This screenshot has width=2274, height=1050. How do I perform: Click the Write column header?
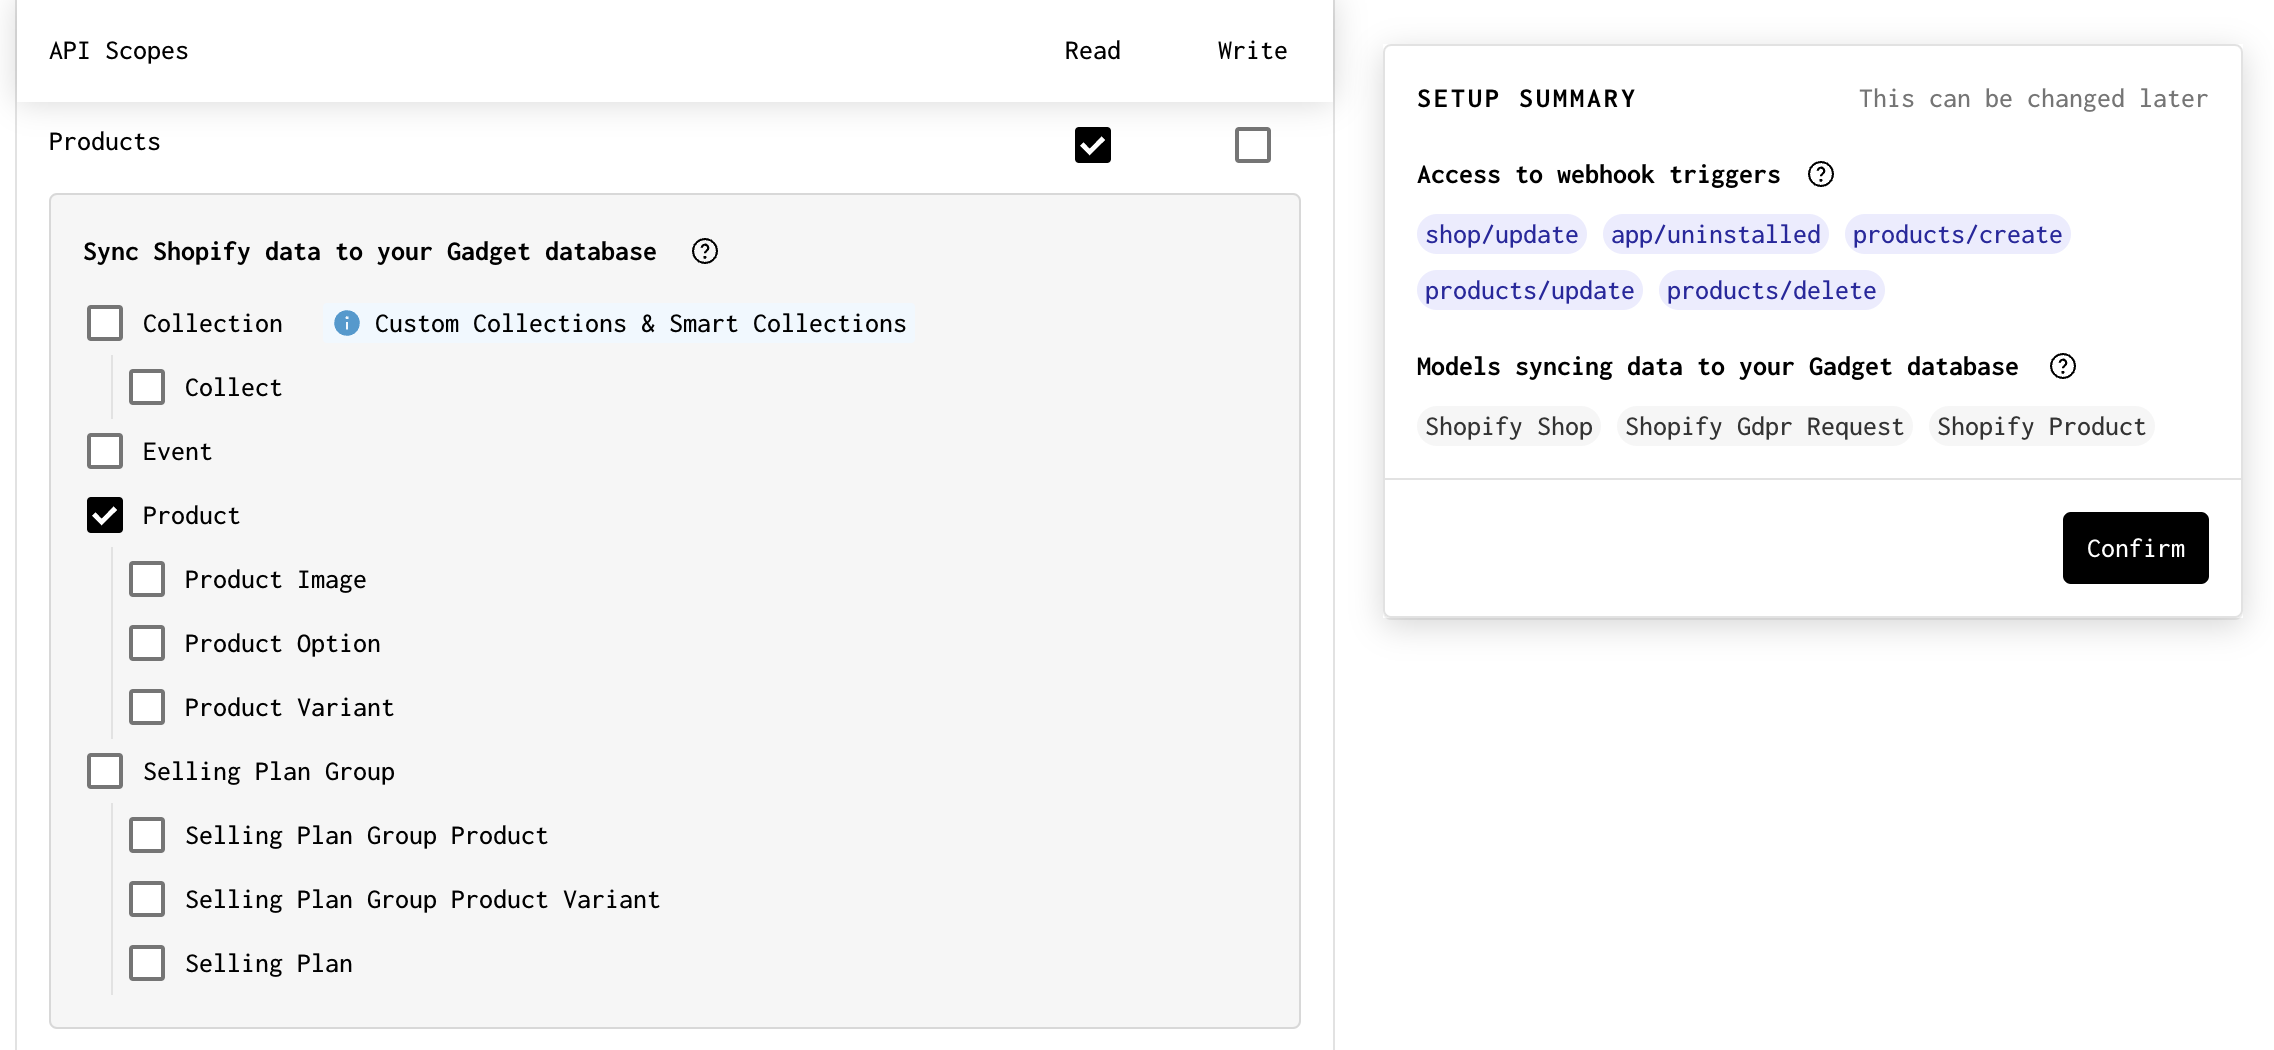[1252, 51]
